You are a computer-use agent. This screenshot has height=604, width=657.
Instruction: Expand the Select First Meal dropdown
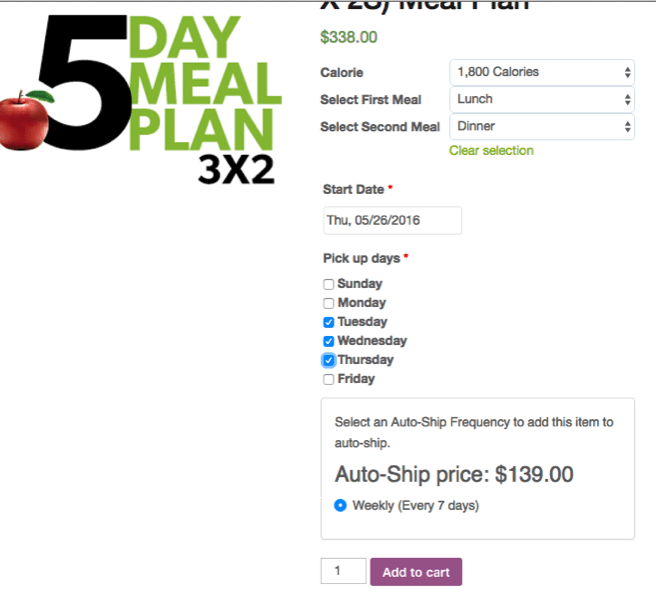542,100
